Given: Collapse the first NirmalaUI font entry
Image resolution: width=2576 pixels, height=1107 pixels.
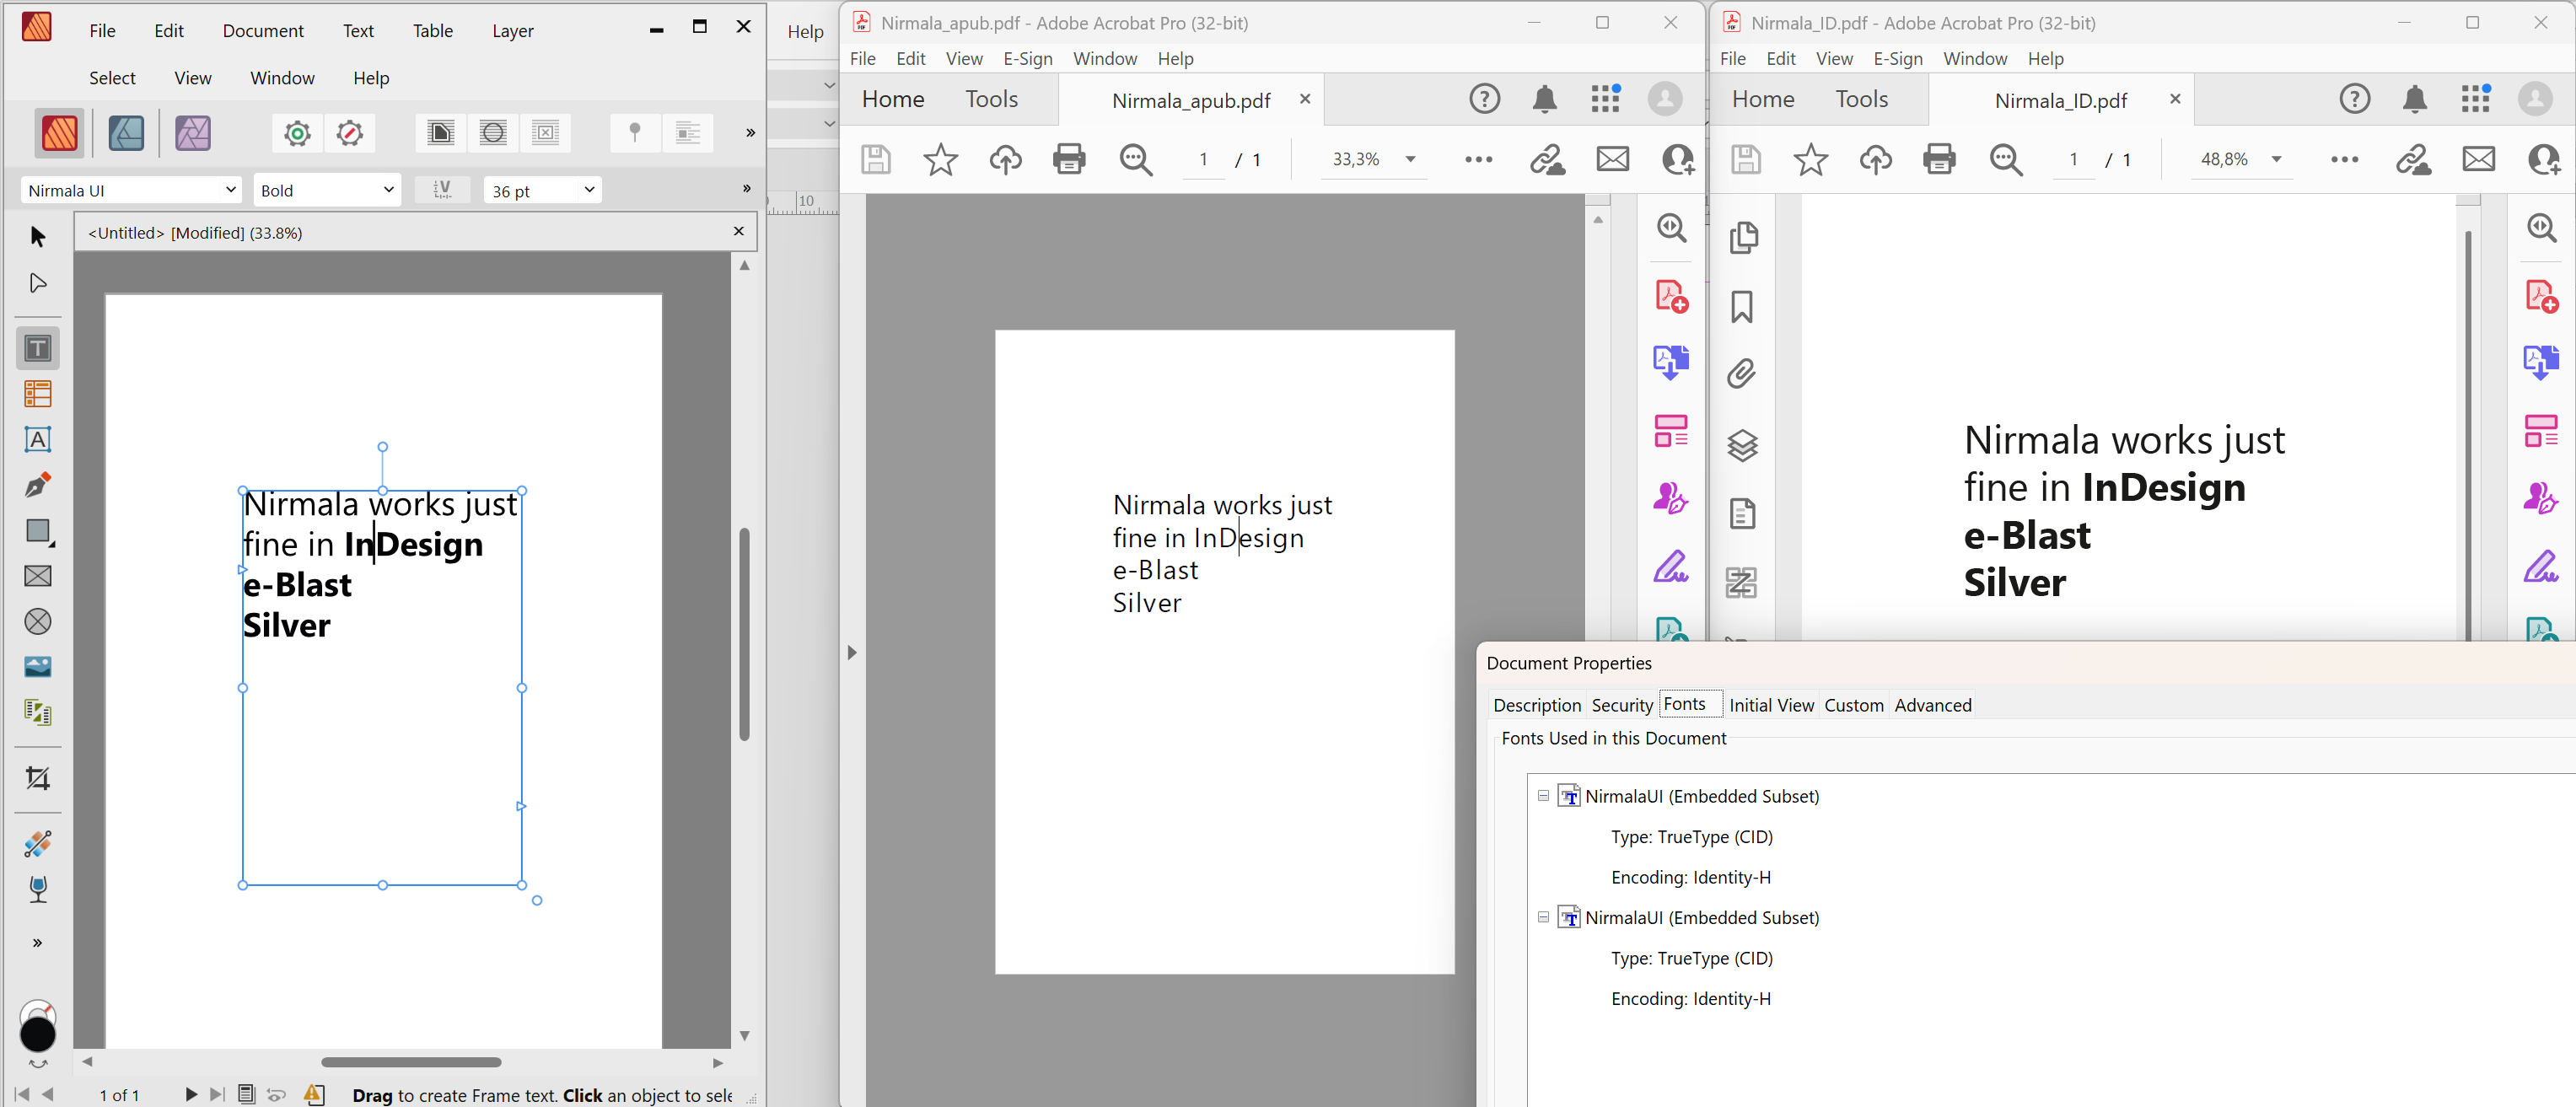Looking at the screenshot, I should pyautogui.click(x=1543, y=796).
